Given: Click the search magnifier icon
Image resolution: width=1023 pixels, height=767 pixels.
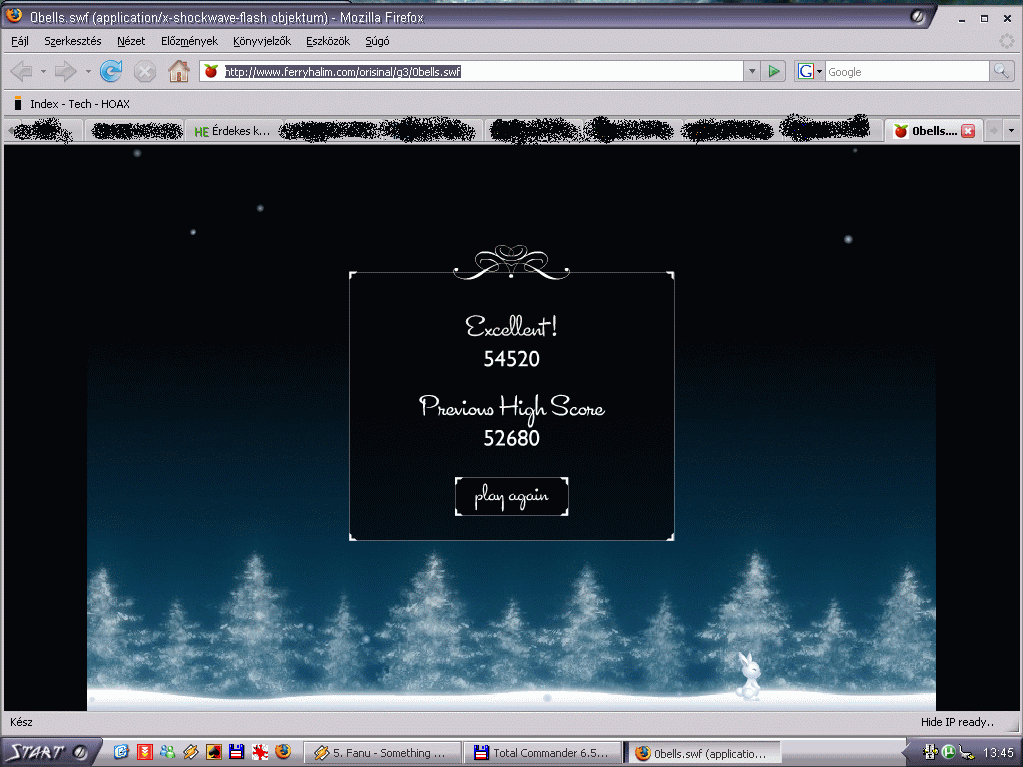Looking at the screenshot, I should [x=1001, y=71].
